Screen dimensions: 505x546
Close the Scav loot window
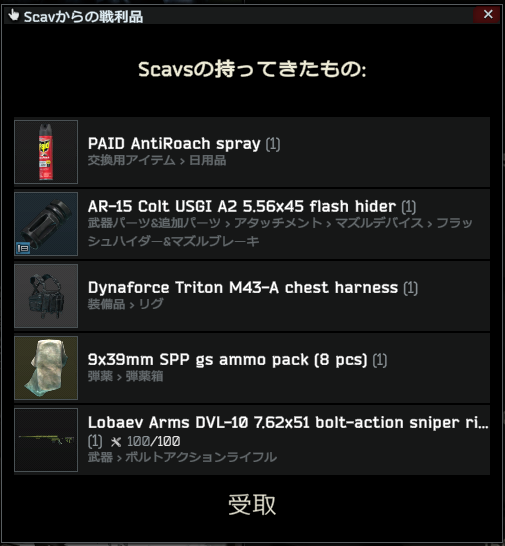pos(488,14)
